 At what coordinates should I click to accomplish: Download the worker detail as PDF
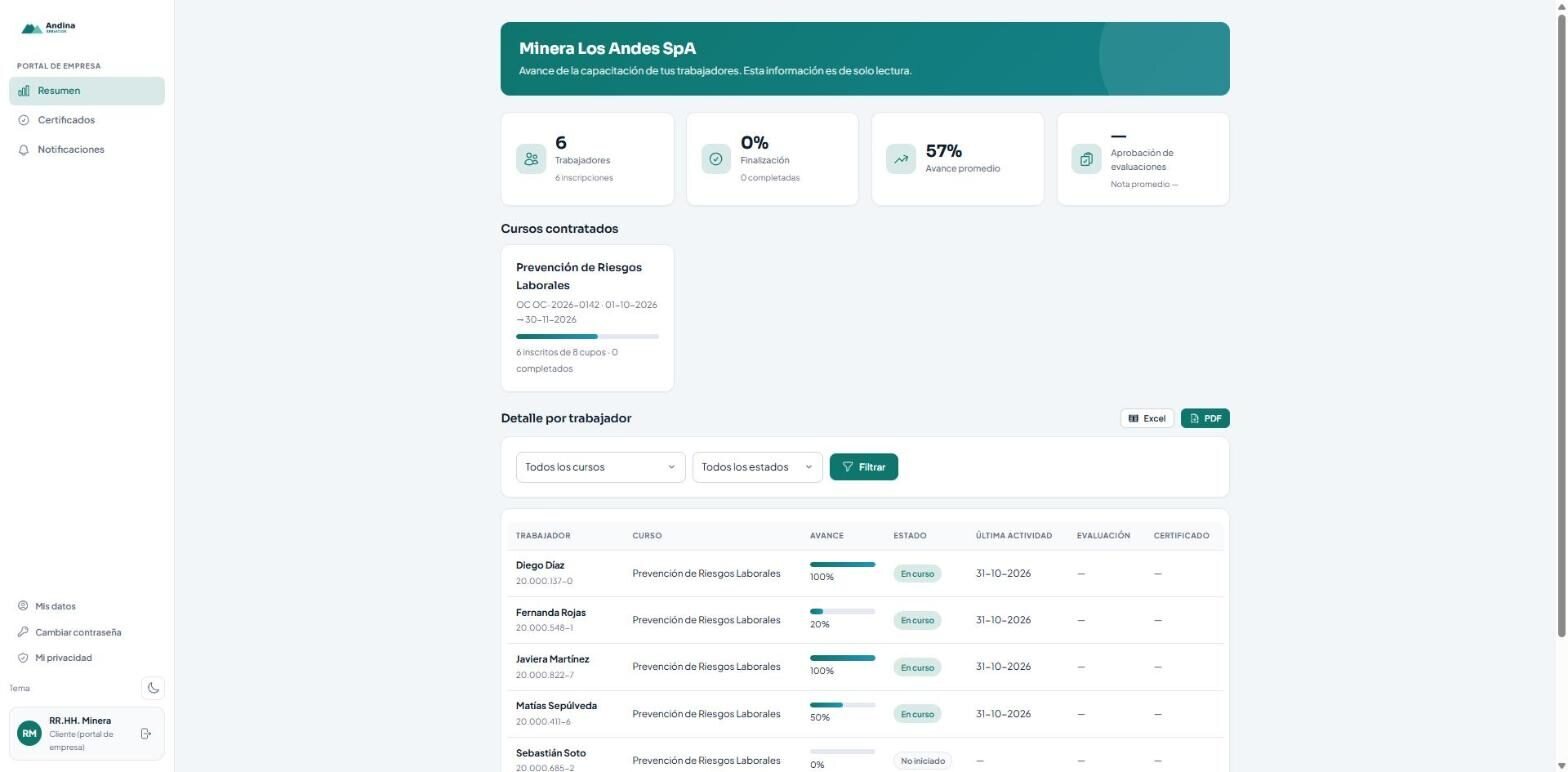coord(1205,418)
